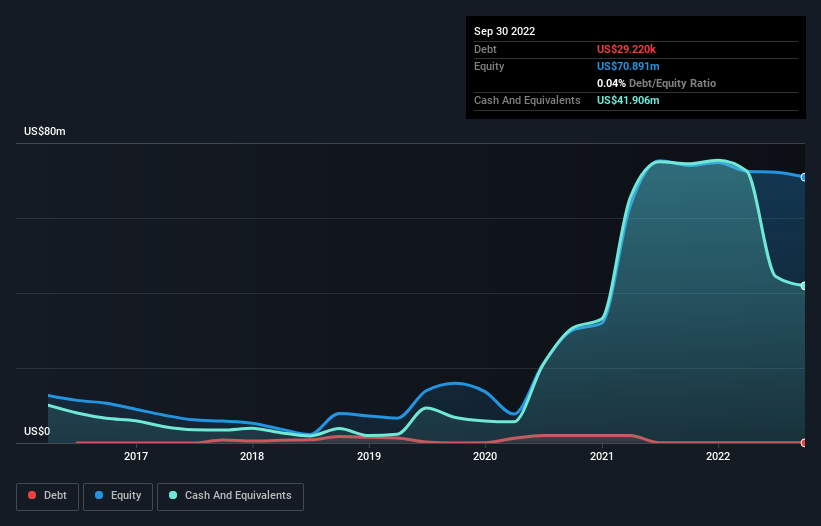Click the red Debt endpoint marker
This screenshot has width=821, height=526.
pyautogui.click(x=804, y=443)
